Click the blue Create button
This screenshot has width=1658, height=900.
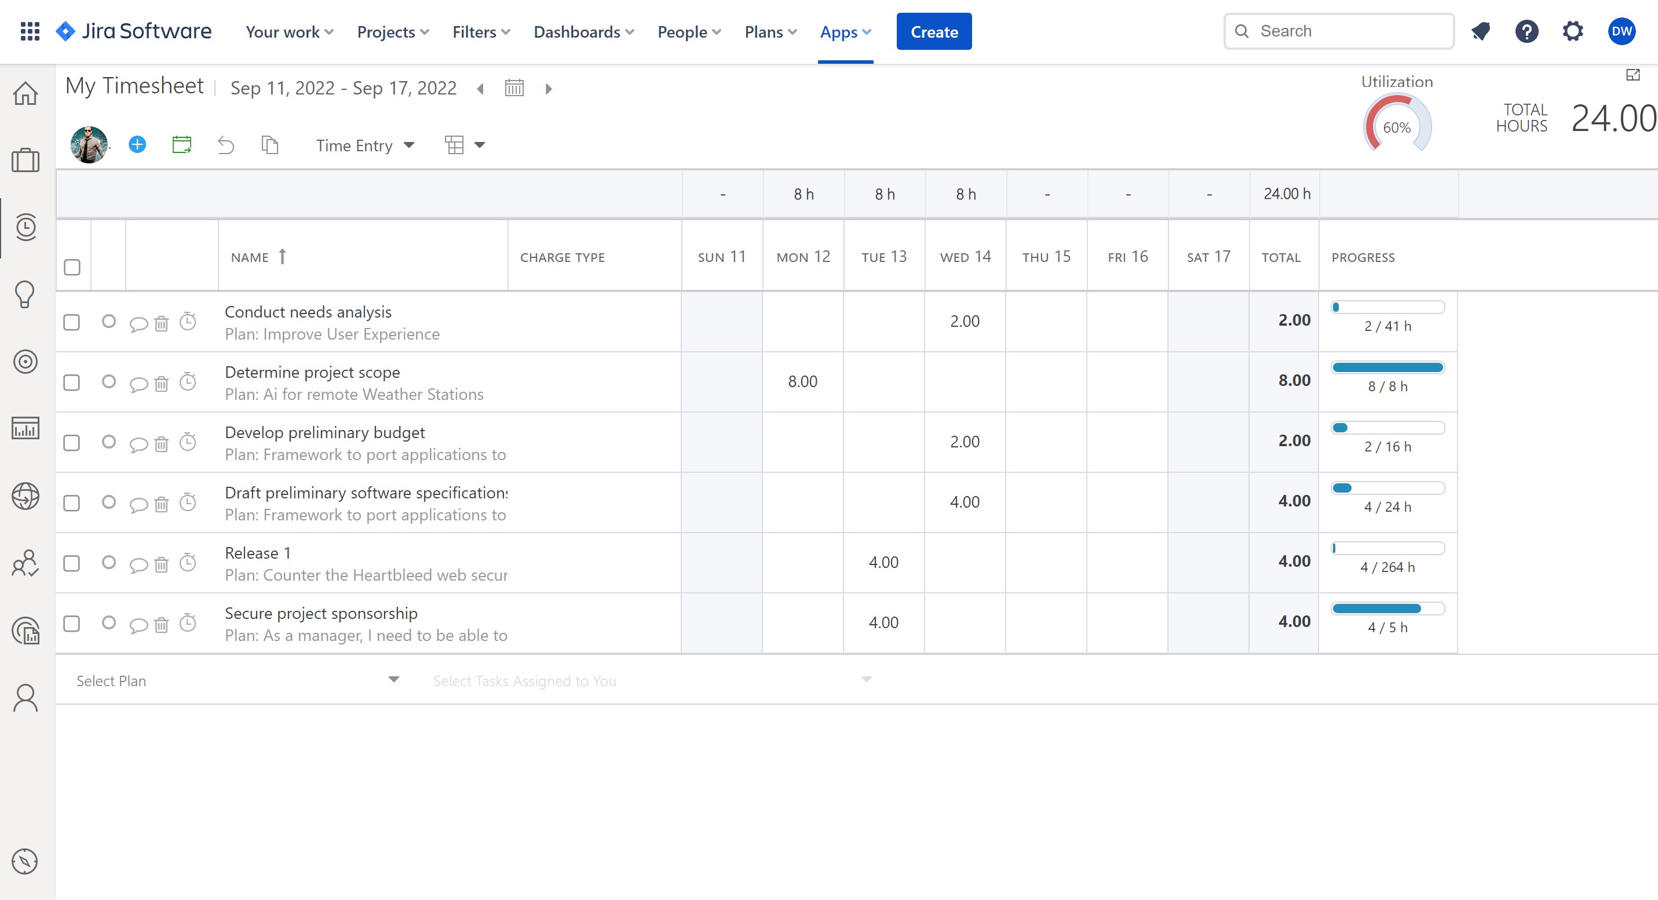(x=934, y=32)
